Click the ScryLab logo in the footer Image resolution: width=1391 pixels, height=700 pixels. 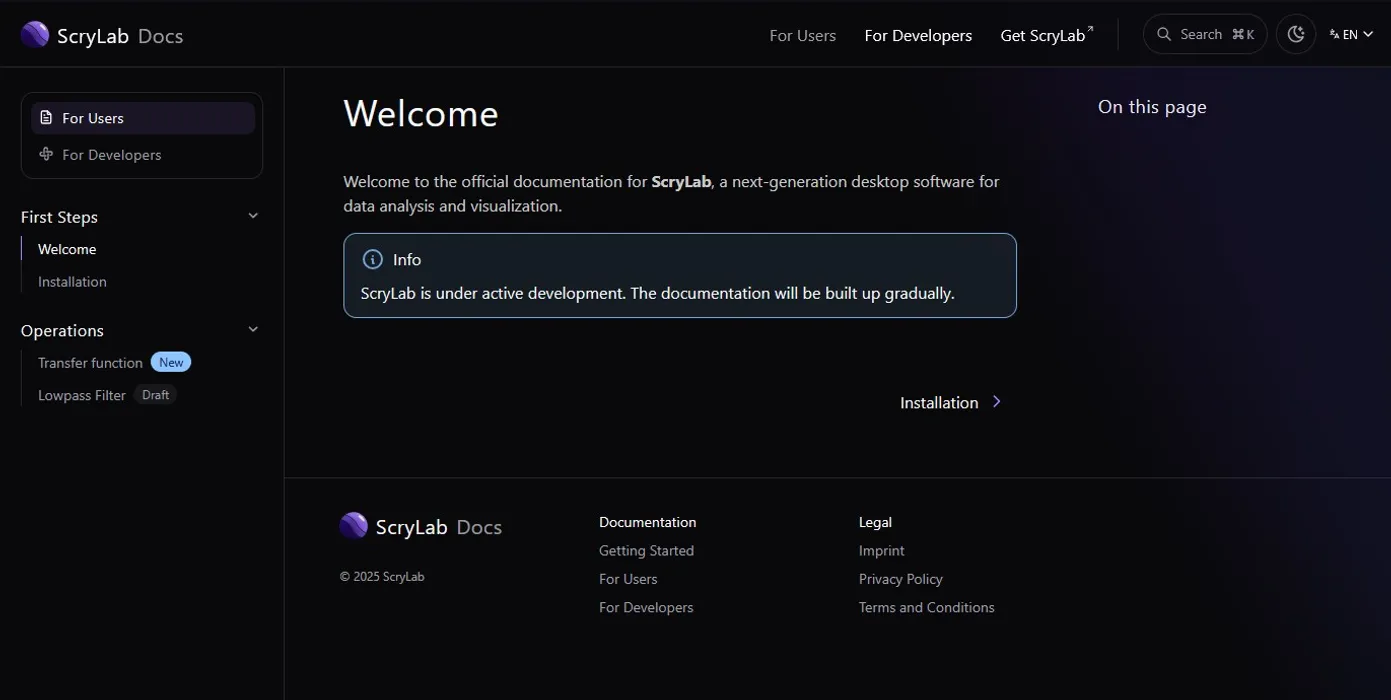click(354, 525)
